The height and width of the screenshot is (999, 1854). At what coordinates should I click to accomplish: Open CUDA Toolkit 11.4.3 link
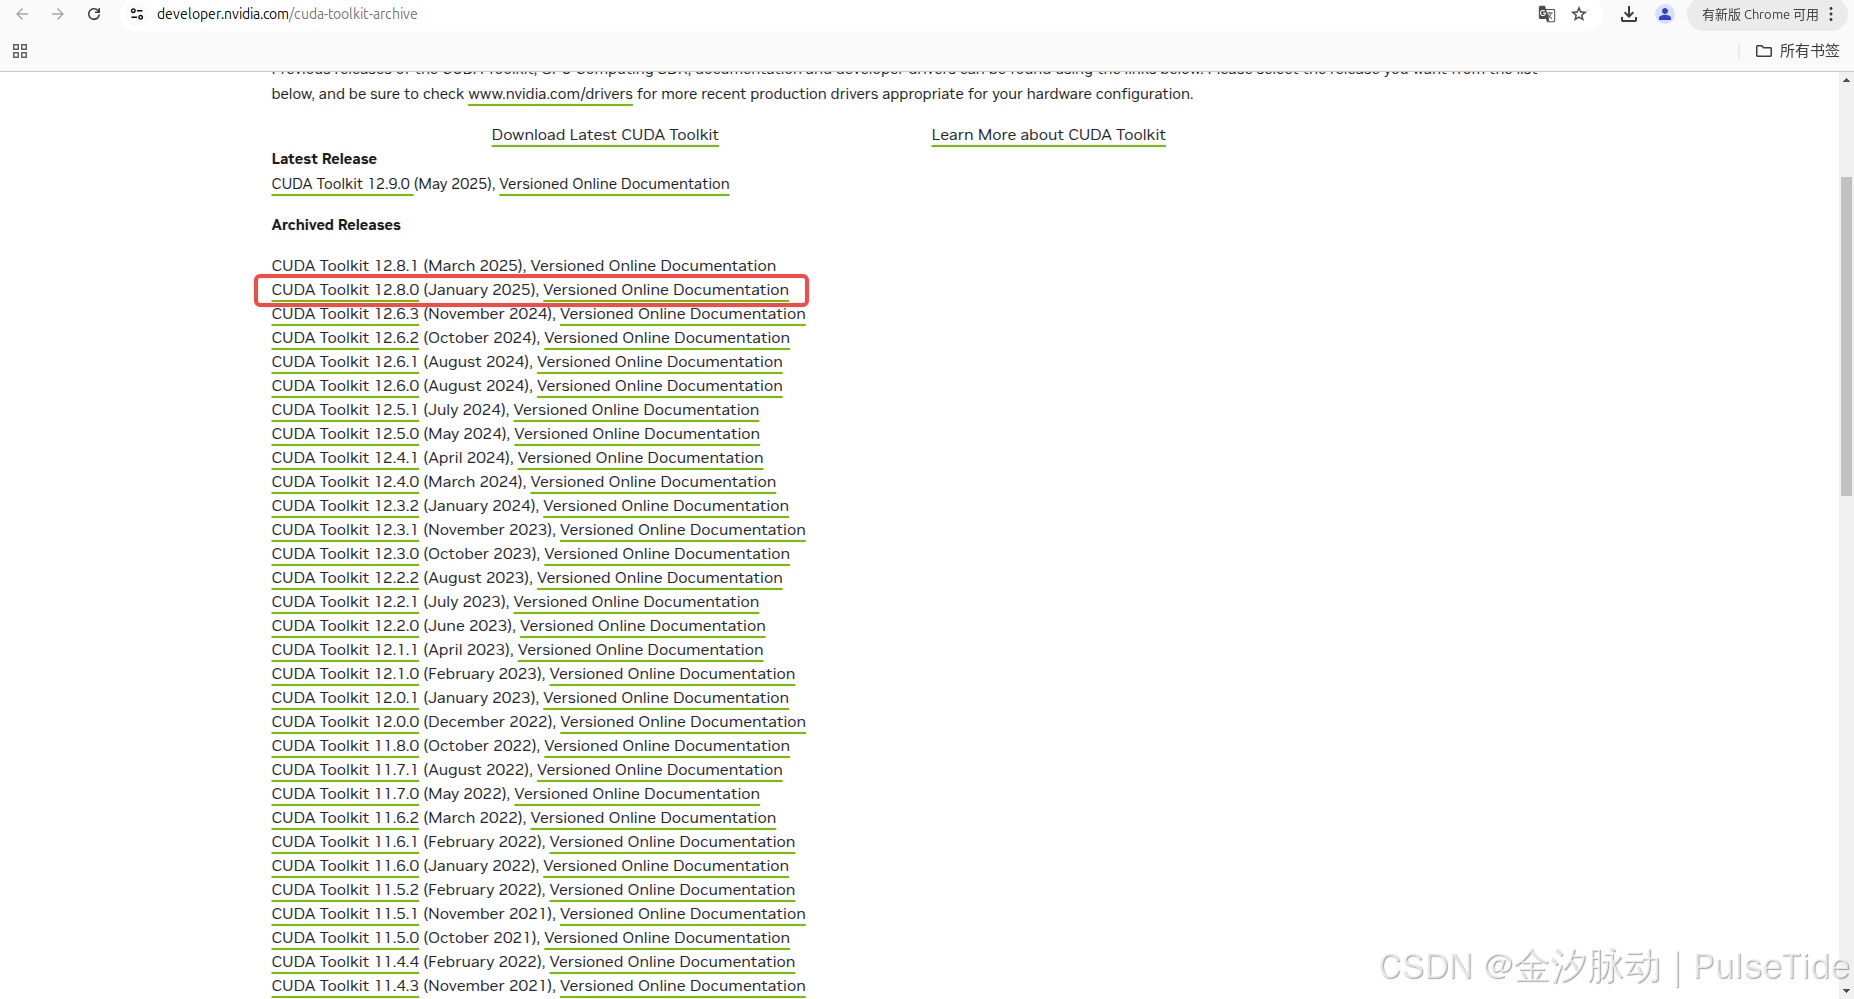(x=345, y=986)
